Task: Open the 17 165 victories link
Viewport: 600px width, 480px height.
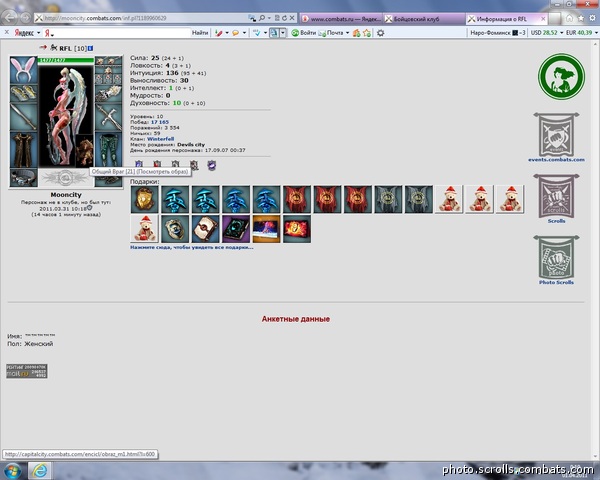Action: (x=160, y=122)
